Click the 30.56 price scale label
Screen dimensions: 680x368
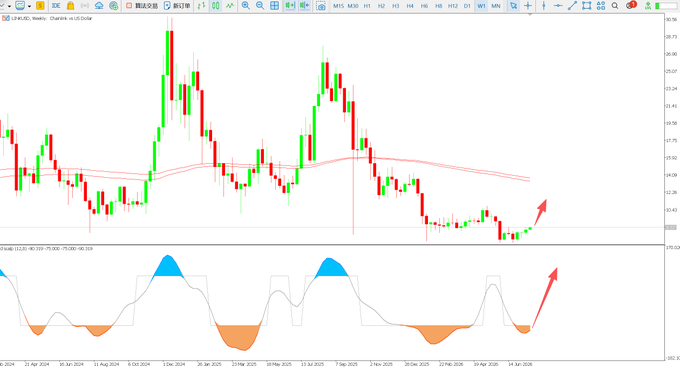point(671,20)
